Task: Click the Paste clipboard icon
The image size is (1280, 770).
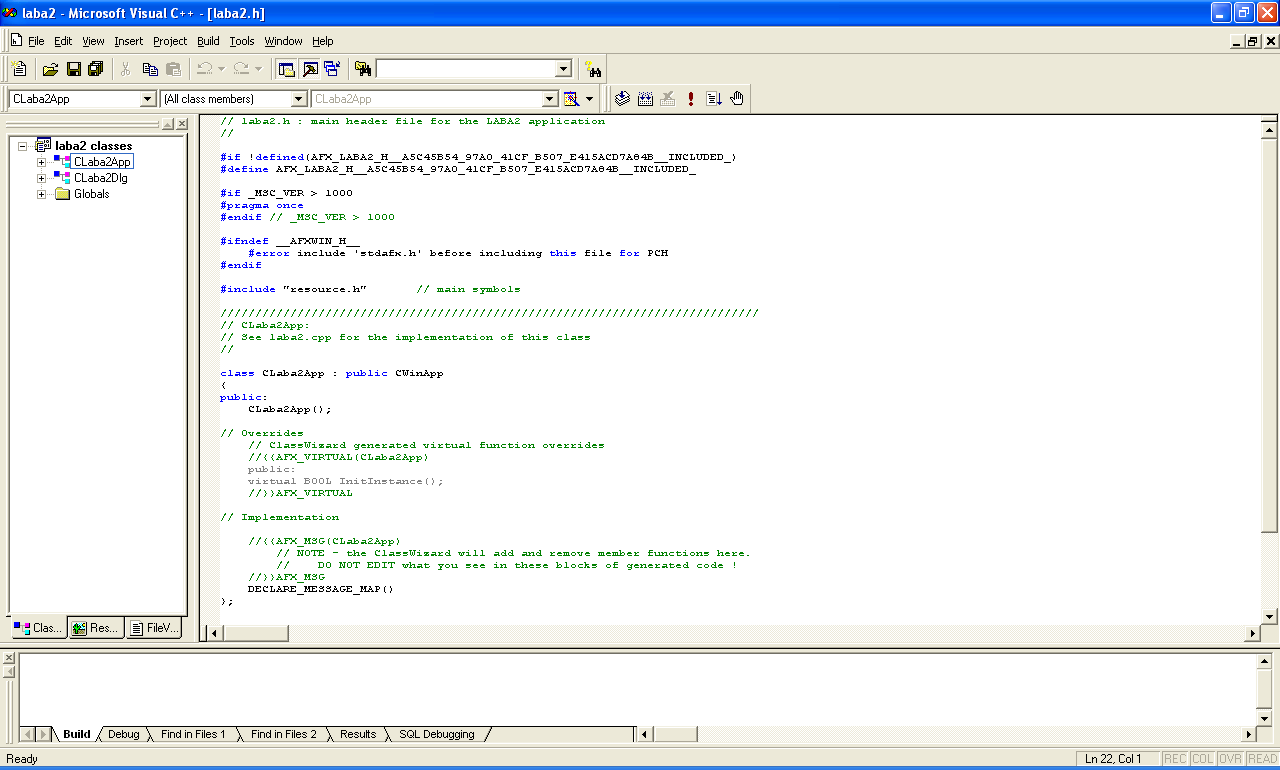Action: [173, 69]
